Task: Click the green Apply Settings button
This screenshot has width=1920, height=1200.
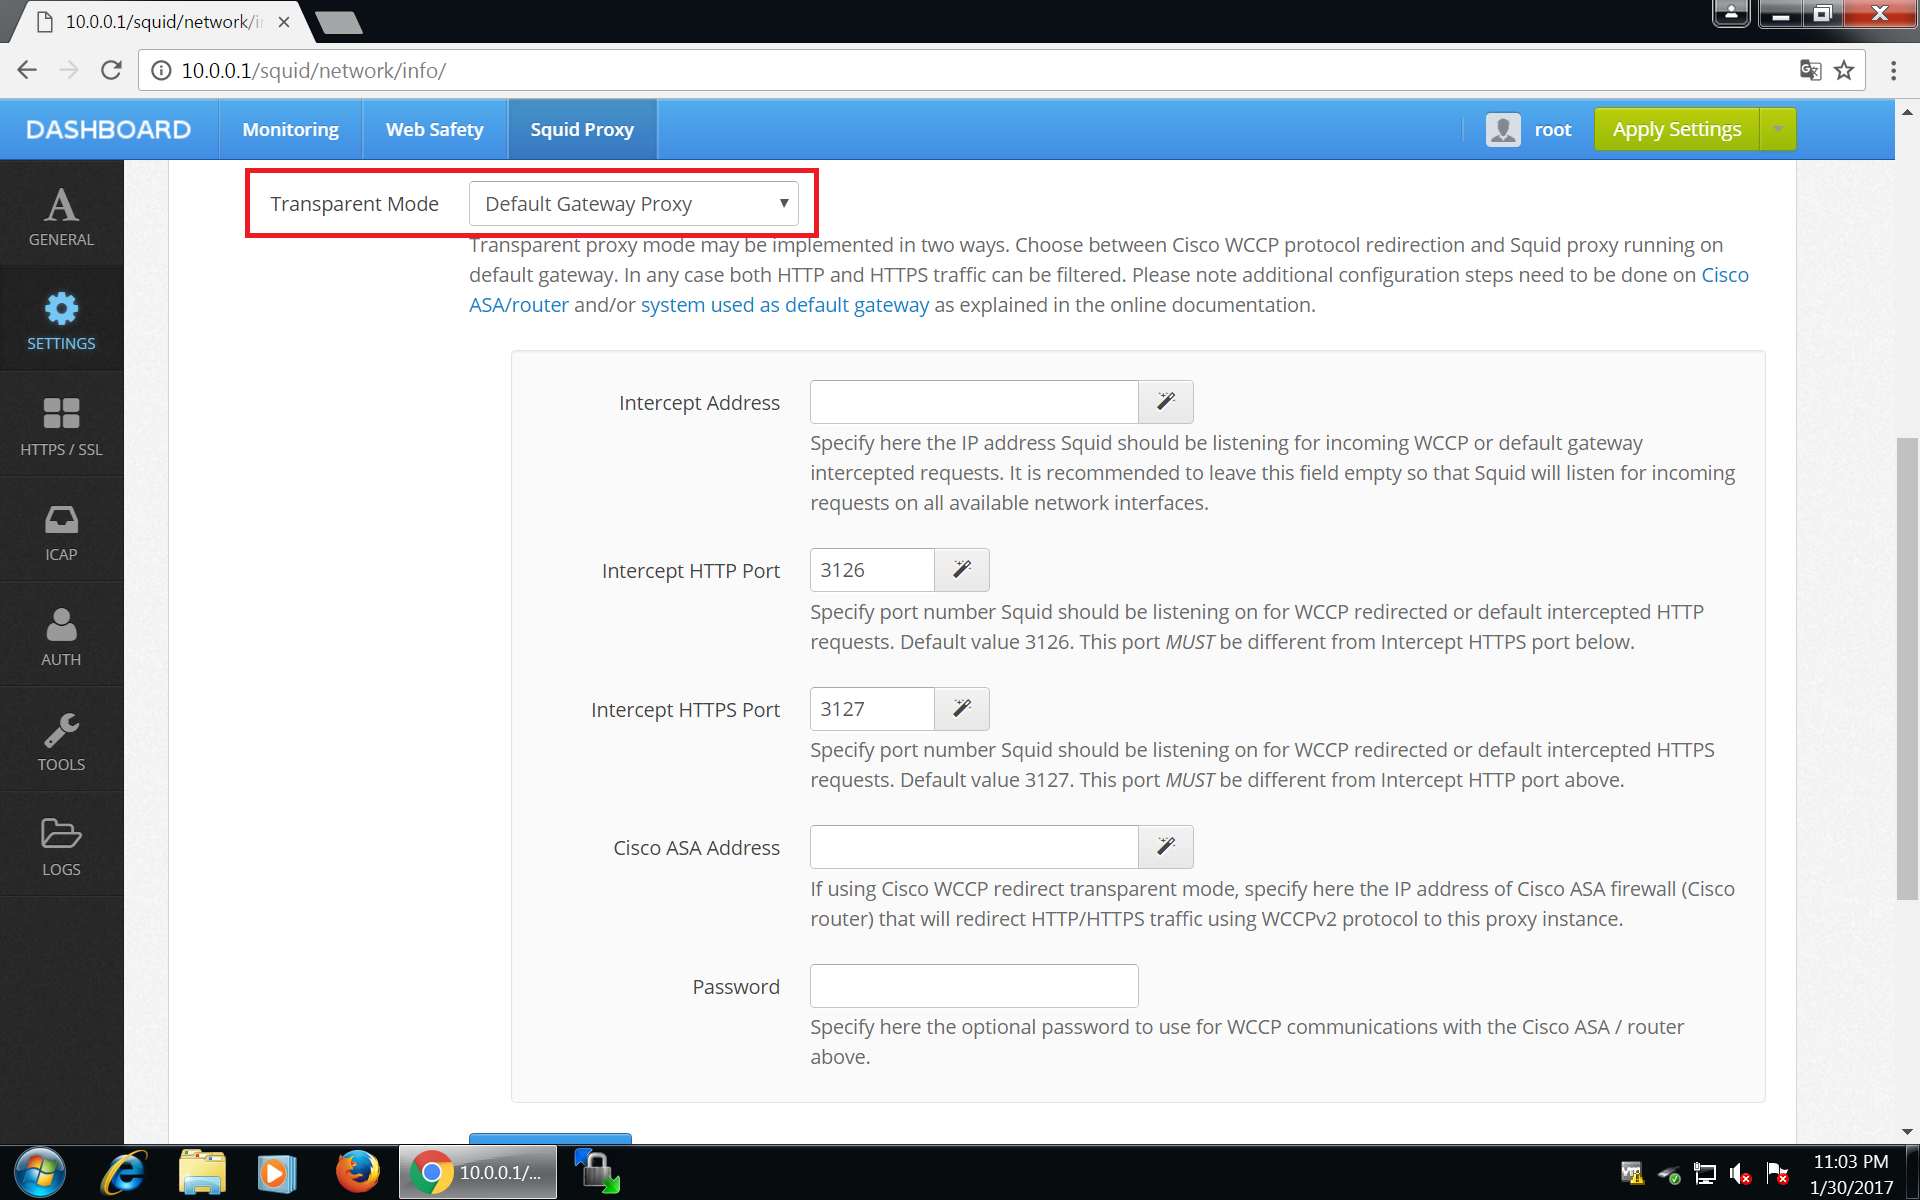Action: 1676,130
